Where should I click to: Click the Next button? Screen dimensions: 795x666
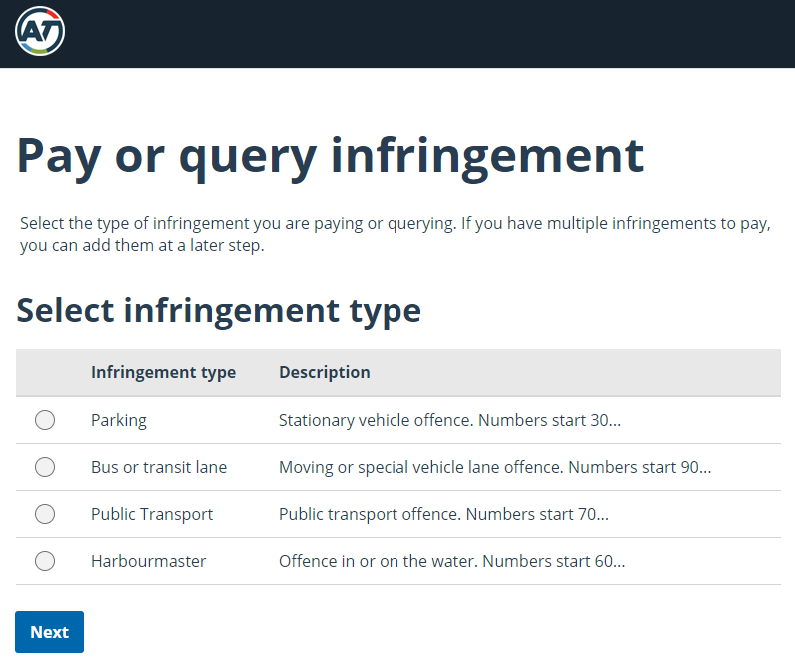pyautogui.click(x=49, y=632)
